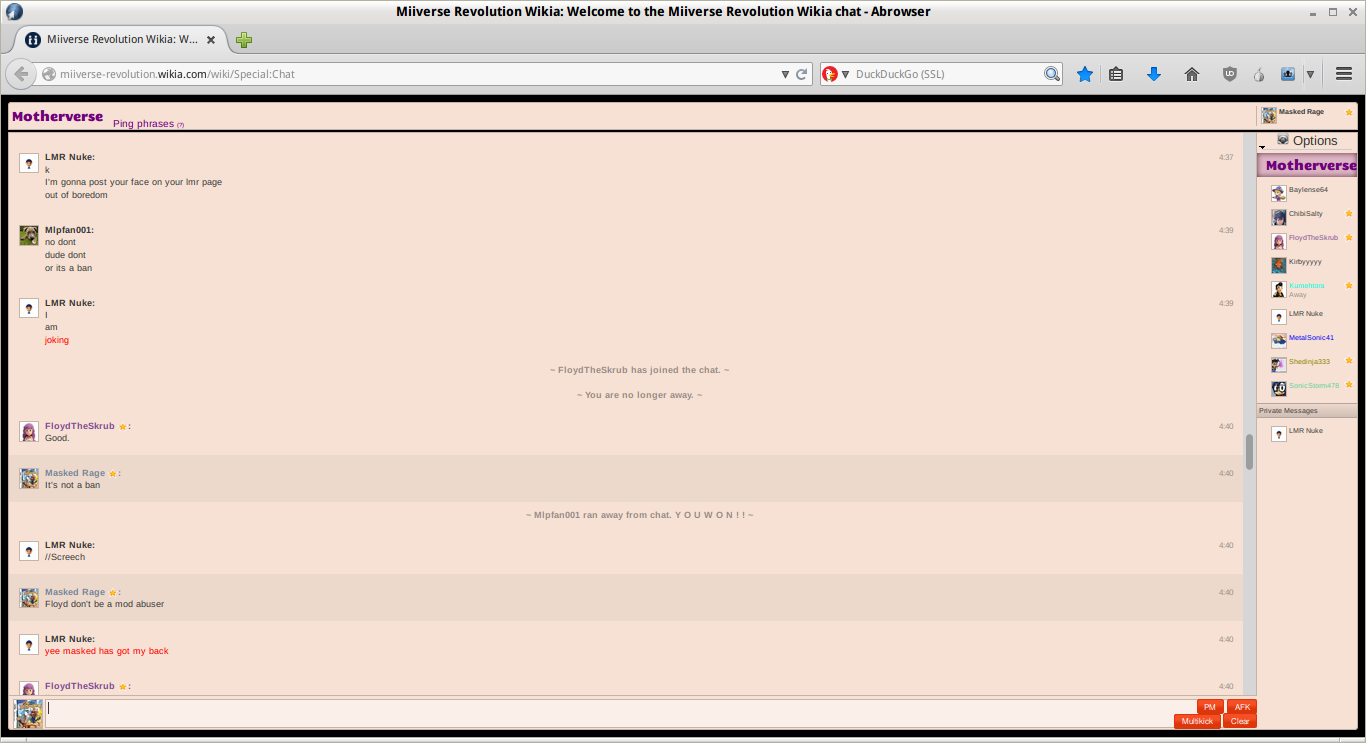Go to the Home page icon
The image size is (1366, 743).
[x=1192, y=74]
